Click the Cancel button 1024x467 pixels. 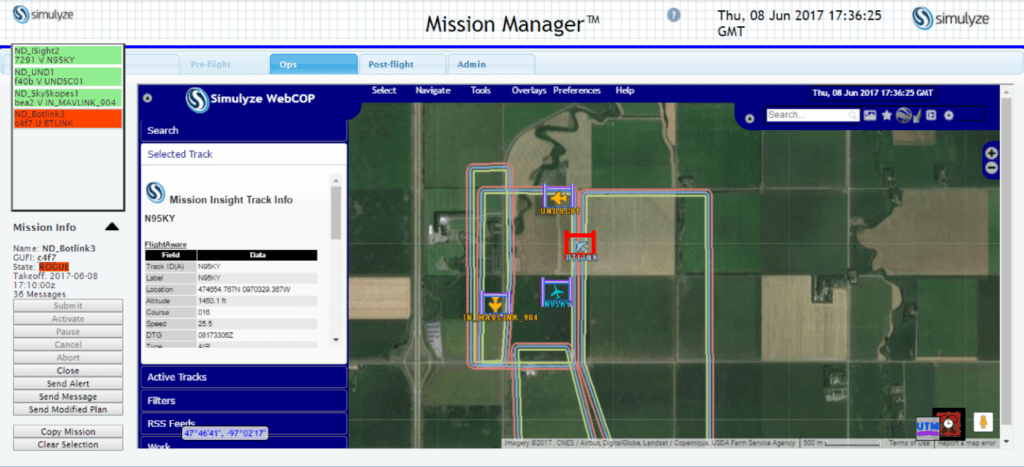tap(68, 344)
